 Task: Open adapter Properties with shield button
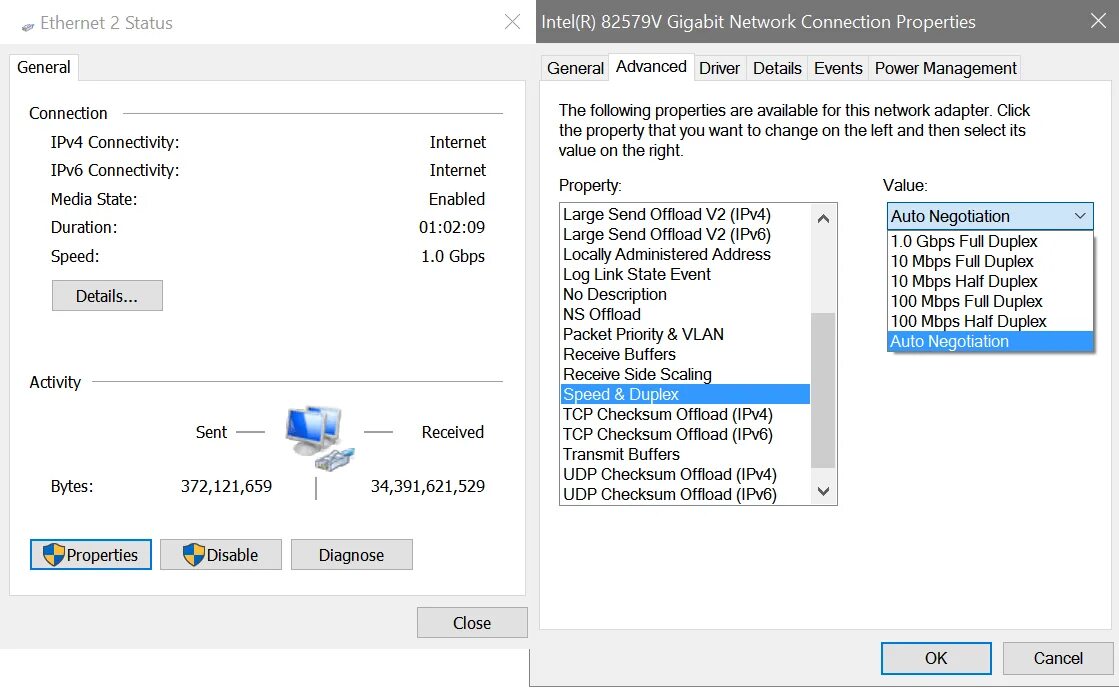click(x=91, y=555)
